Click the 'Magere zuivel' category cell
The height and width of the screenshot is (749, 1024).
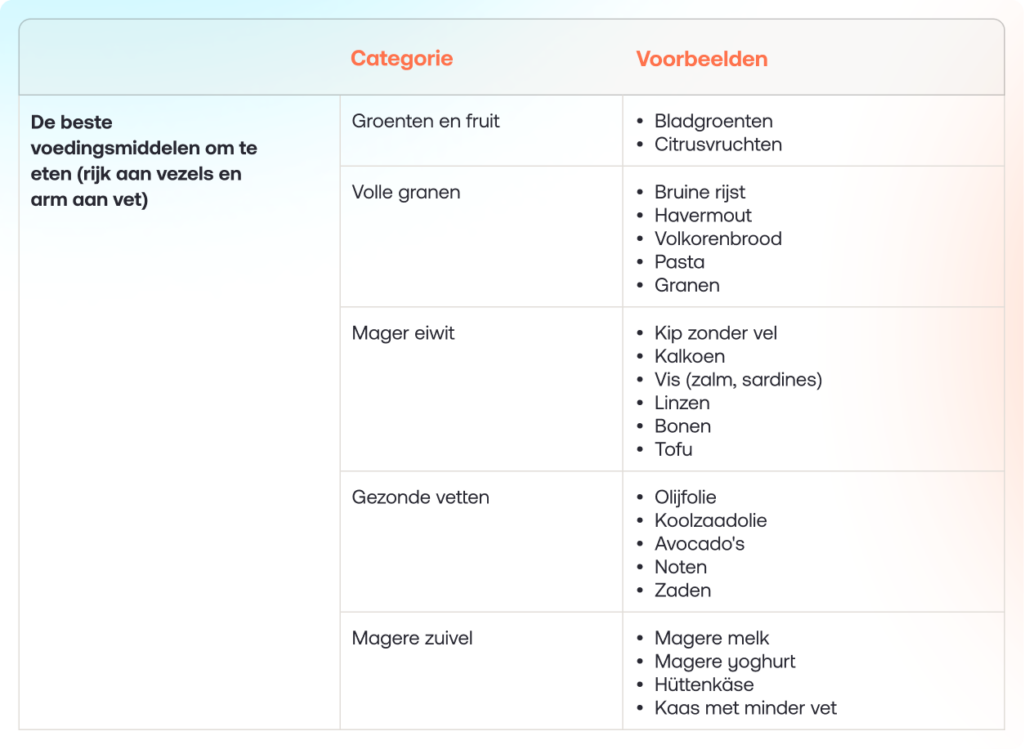[411, 638]
